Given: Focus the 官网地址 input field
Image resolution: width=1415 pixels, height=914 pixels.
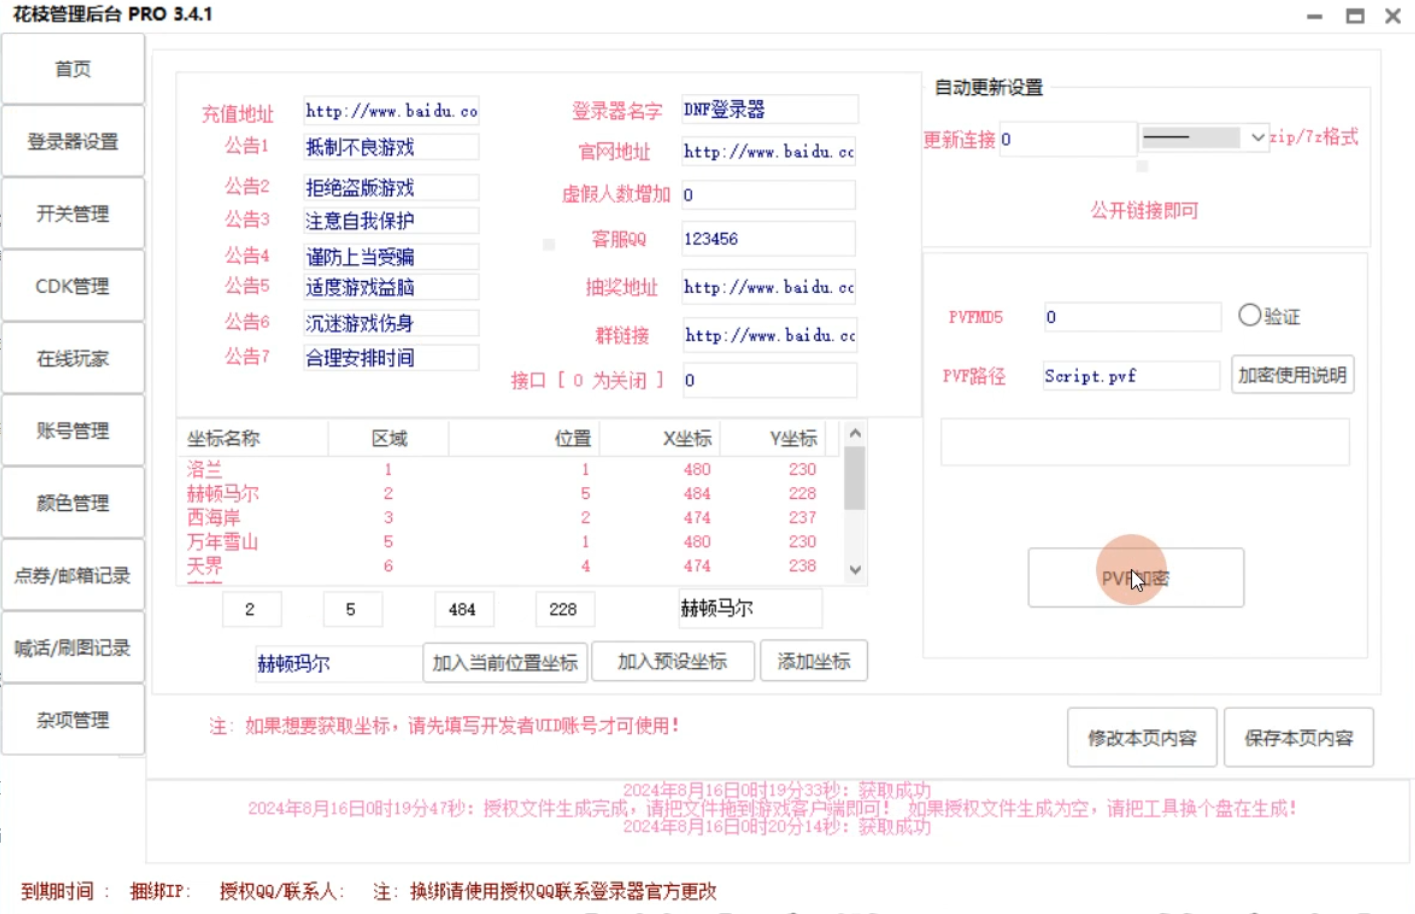Looking at the screenshot, I should (x=769, y=151).
